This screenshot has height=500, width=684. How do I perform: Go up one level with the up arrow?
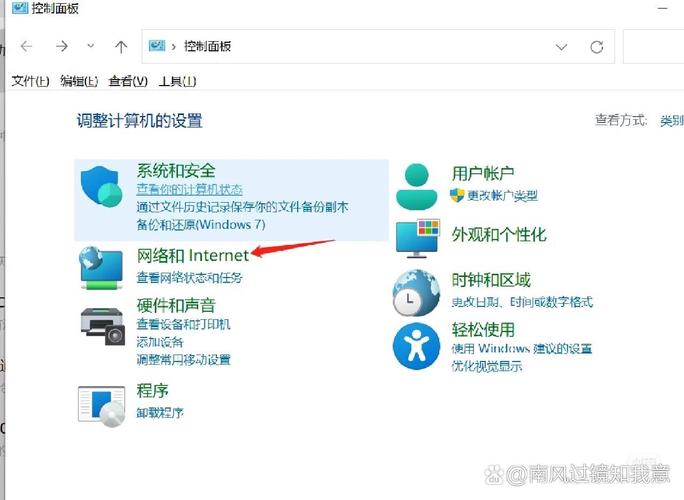coord(121,46)
